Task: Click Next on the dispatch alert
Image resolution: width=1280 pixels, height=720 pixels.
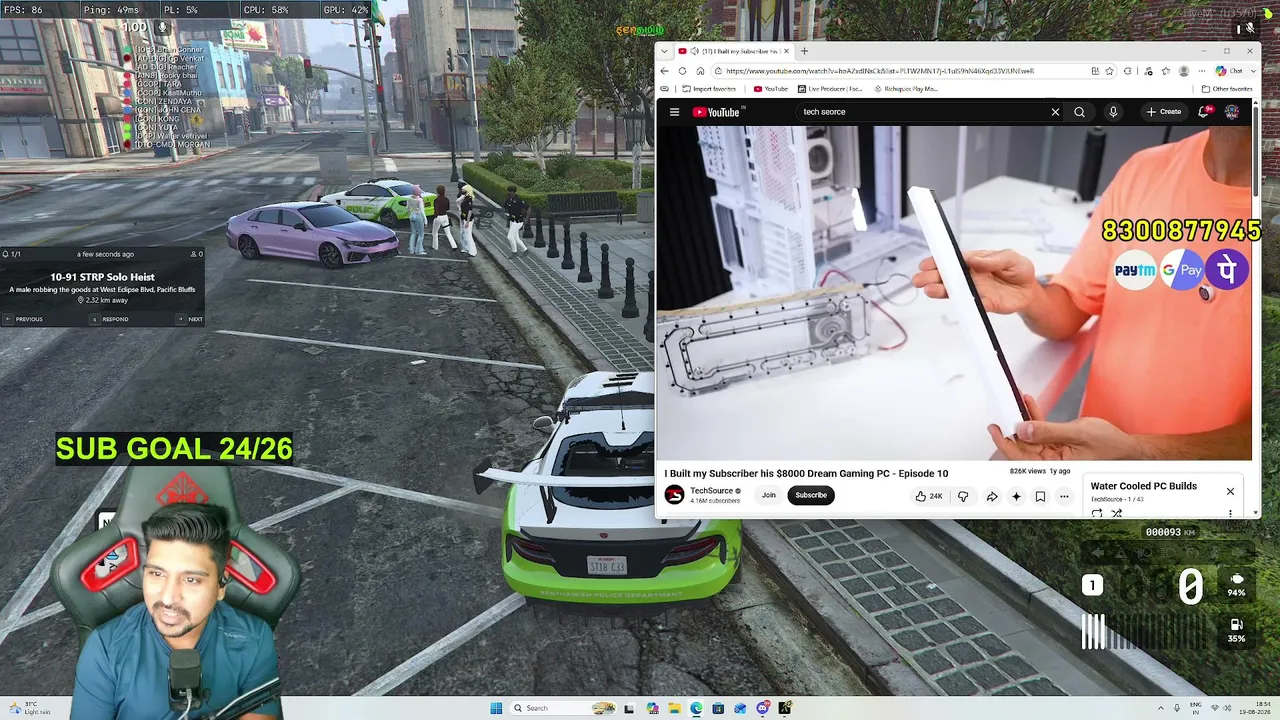Action: [190, 319]
